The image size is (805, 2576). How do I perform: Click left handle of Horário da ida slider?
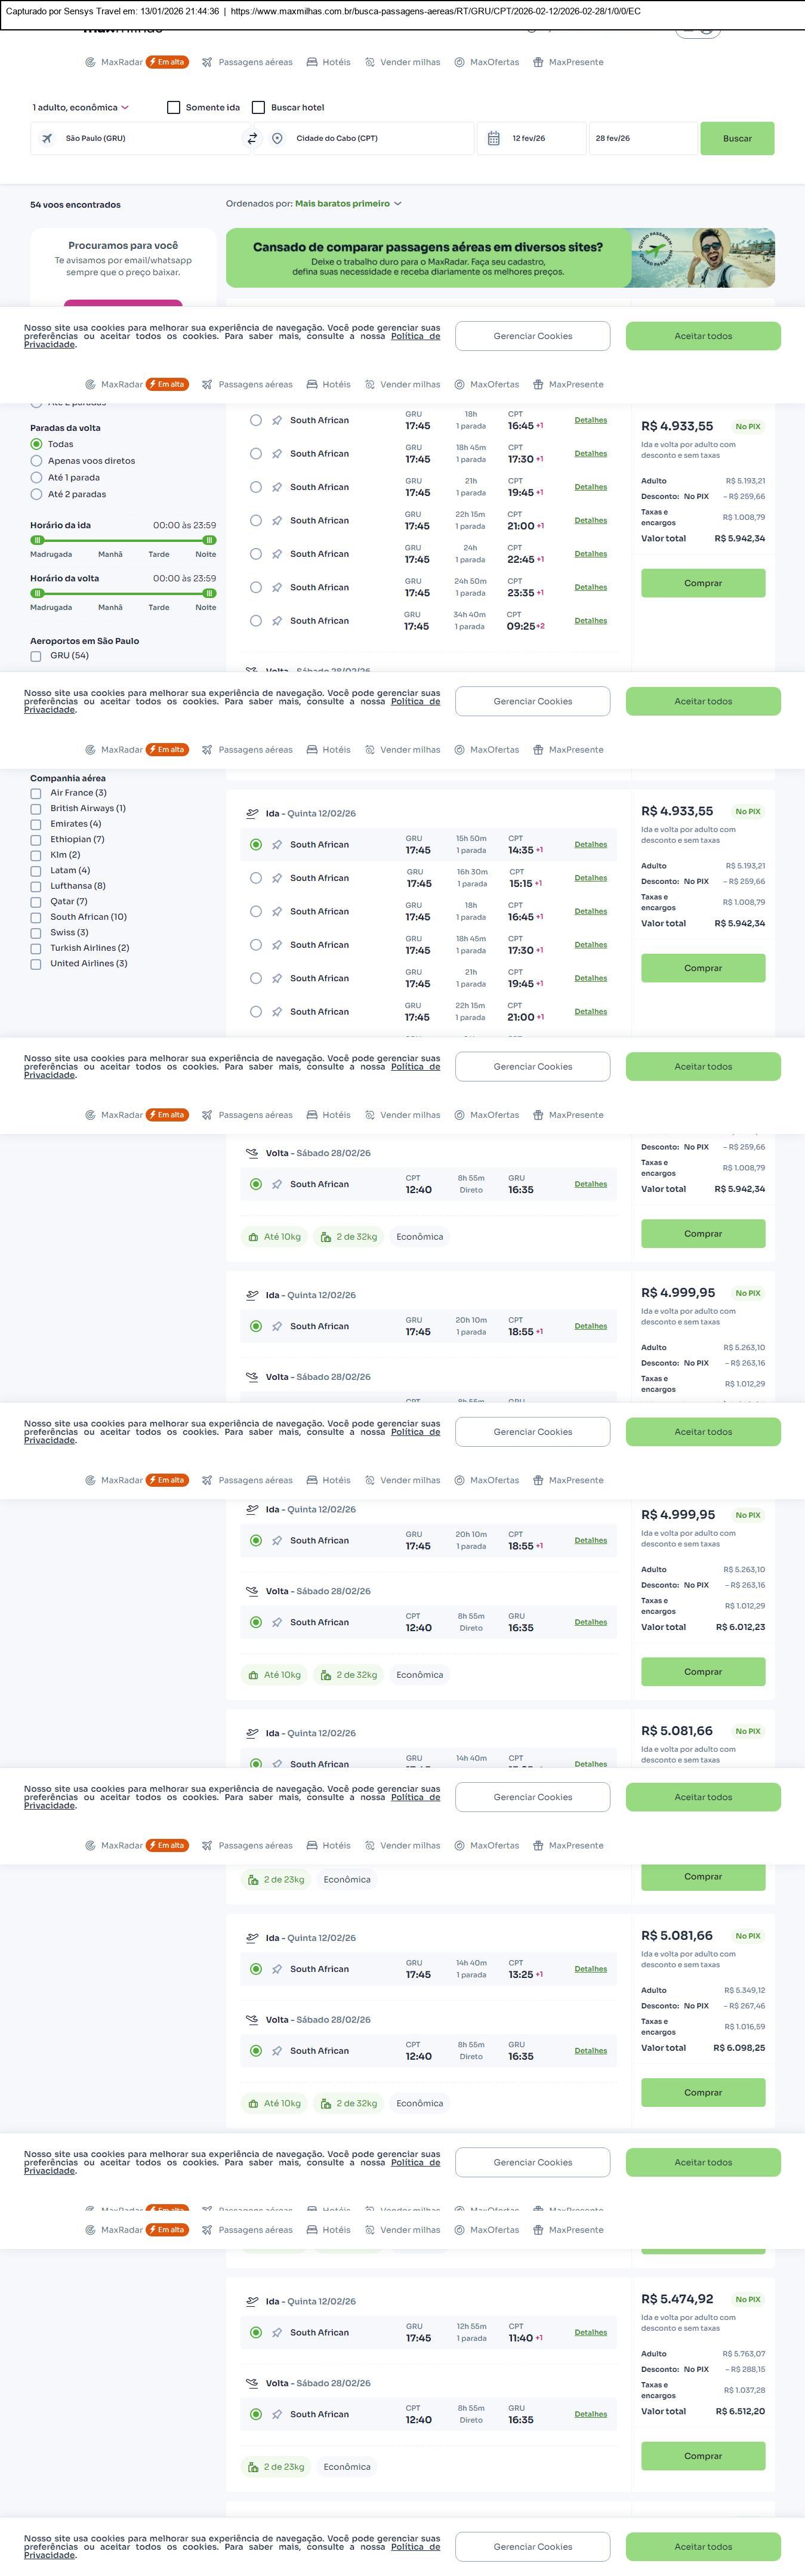(x=37, y=540)
